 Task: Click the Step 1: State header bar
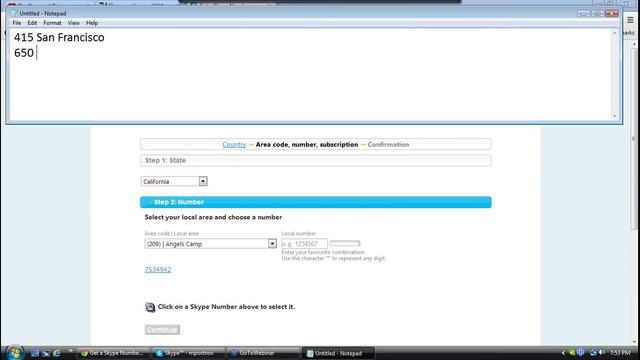316,160
